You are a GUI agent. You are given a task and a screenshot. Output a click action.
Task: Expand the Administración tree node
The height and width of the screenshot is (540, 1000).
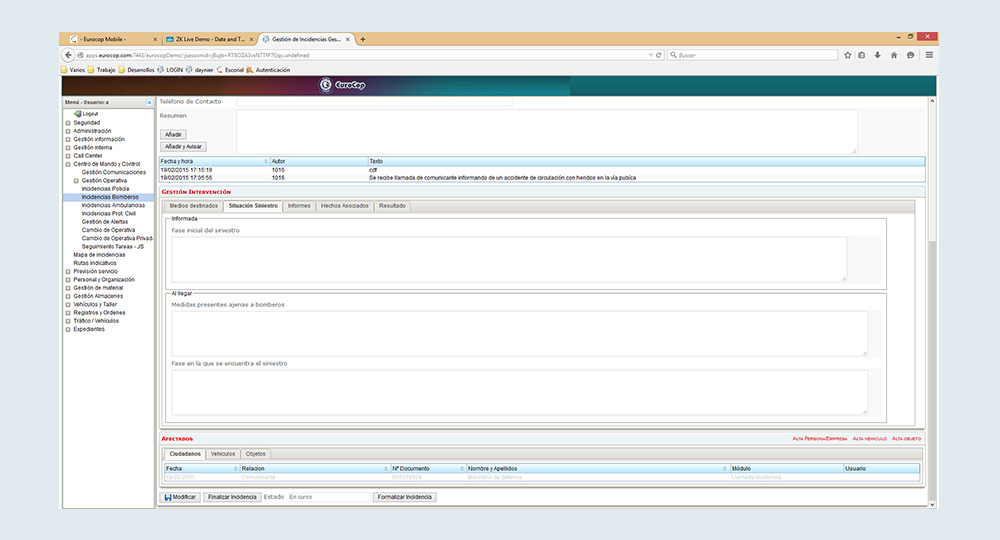pos(68,131)
